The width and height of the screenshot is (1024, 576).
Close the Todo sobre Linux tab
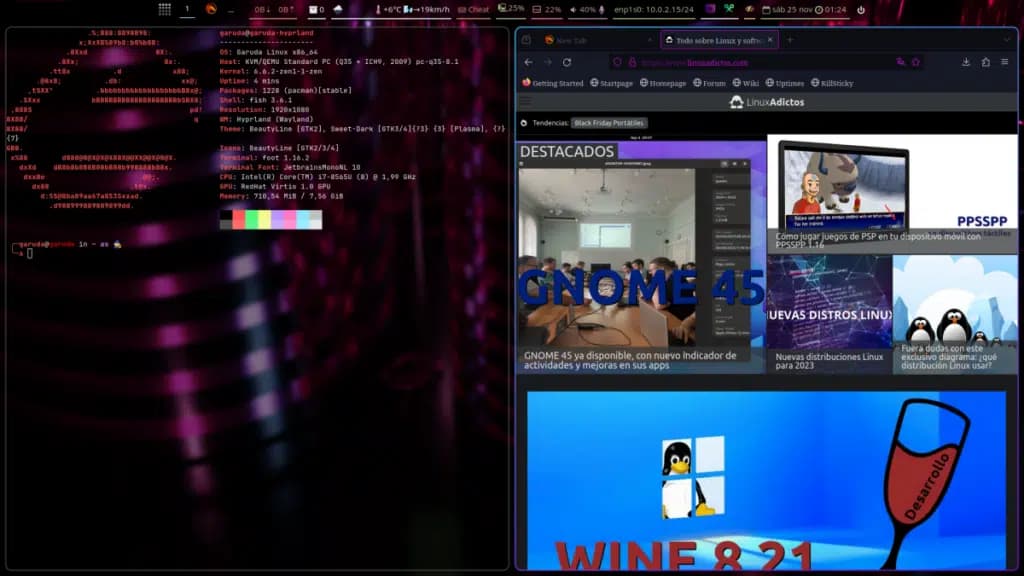[771, 40]
